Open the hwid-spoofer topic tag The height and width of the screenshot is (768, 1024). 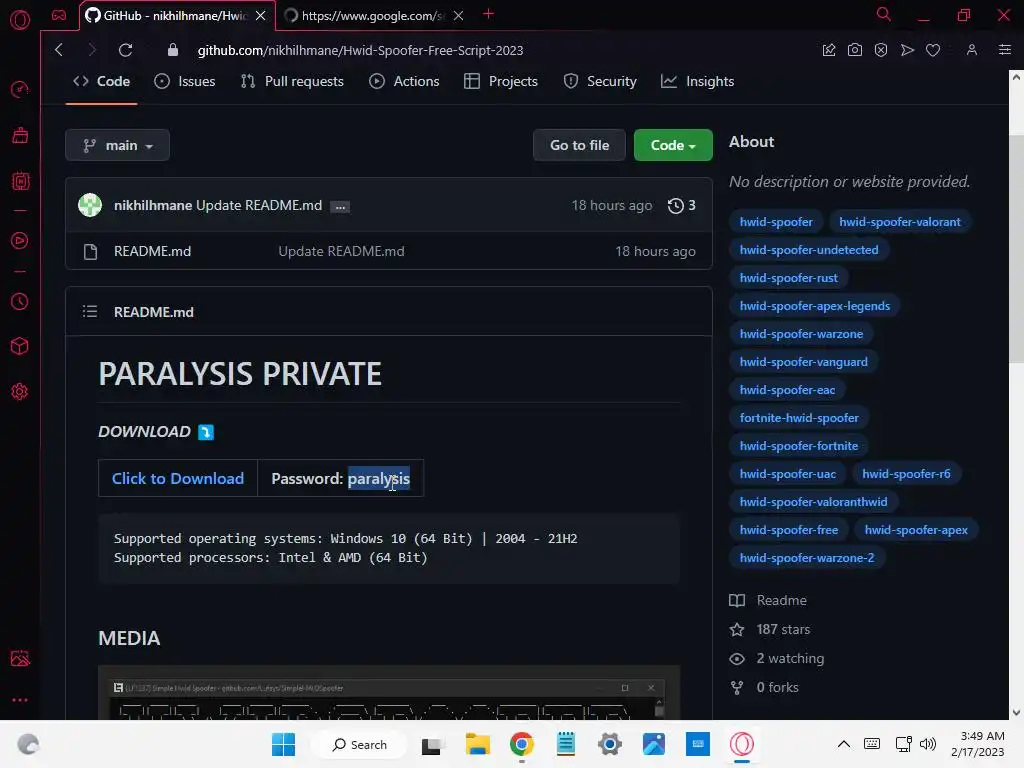point(776,222)
